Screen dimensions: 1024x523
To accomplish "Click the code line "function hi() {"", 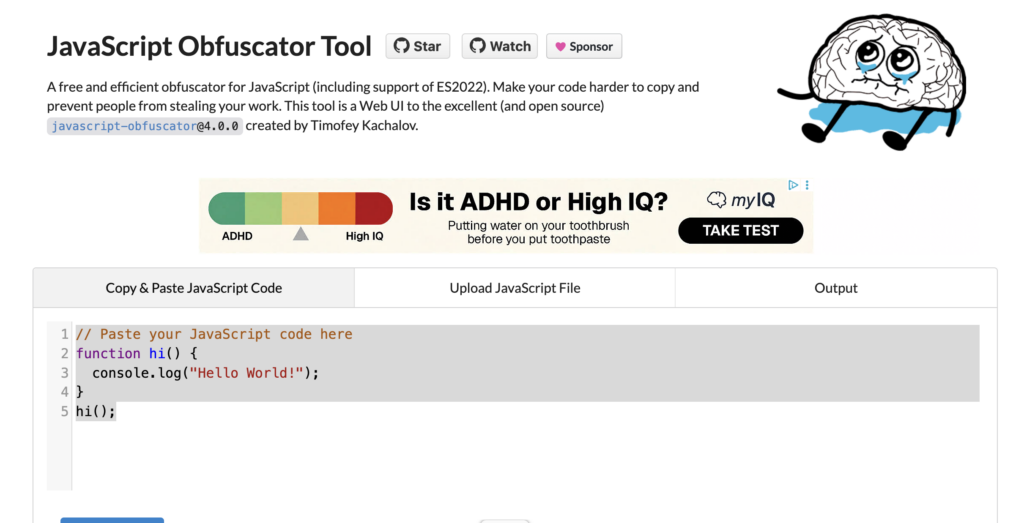I will pos(136,353).
